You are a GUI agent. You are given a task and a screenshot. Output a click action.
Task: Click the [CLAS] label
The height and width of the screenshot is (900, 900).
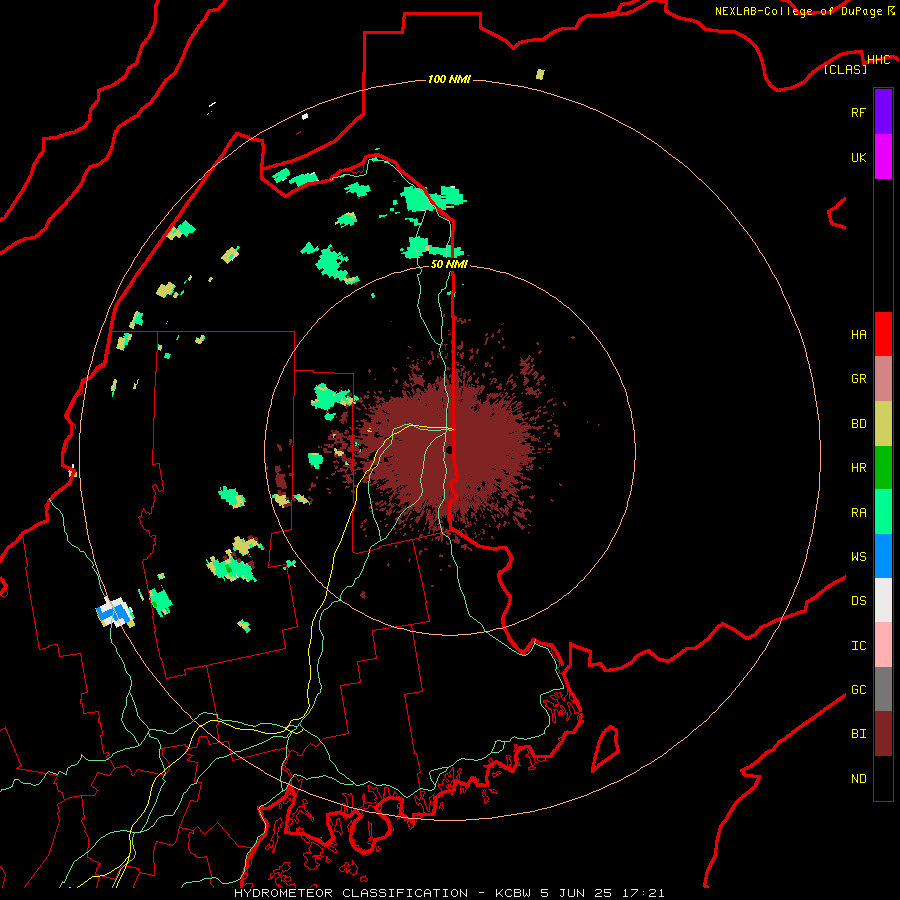click(845, 69)
